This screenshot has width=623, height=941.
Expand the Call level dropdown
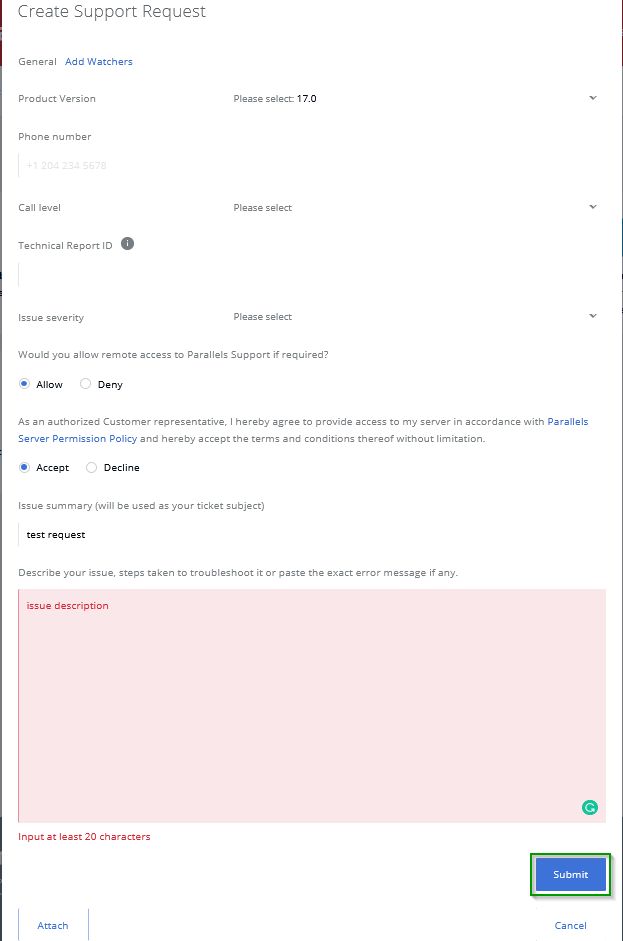click(414, 208)
